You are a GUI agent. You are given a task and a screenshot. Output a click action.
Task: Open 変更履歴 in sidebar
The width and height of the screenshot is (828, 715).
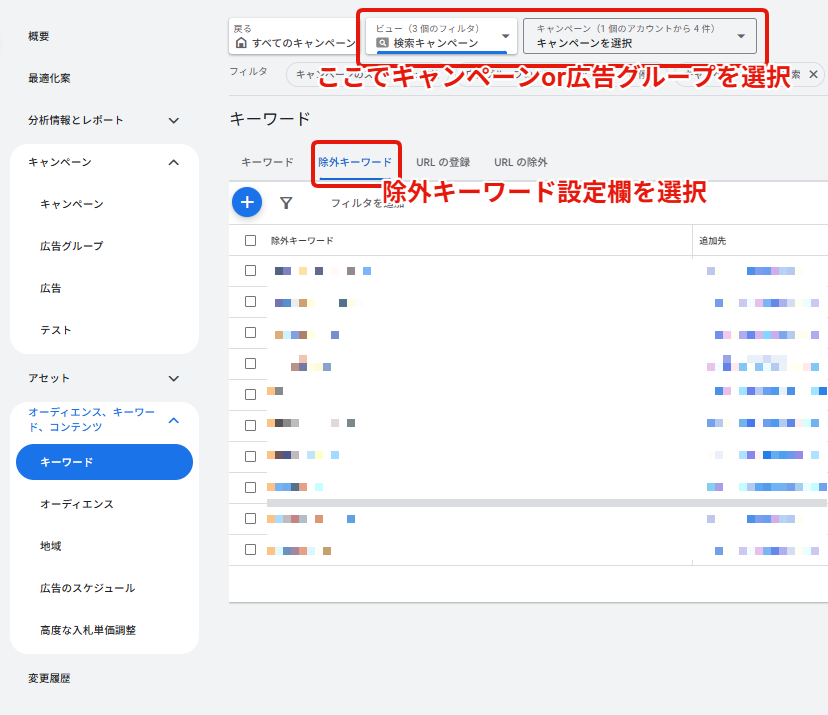point(49,678)
